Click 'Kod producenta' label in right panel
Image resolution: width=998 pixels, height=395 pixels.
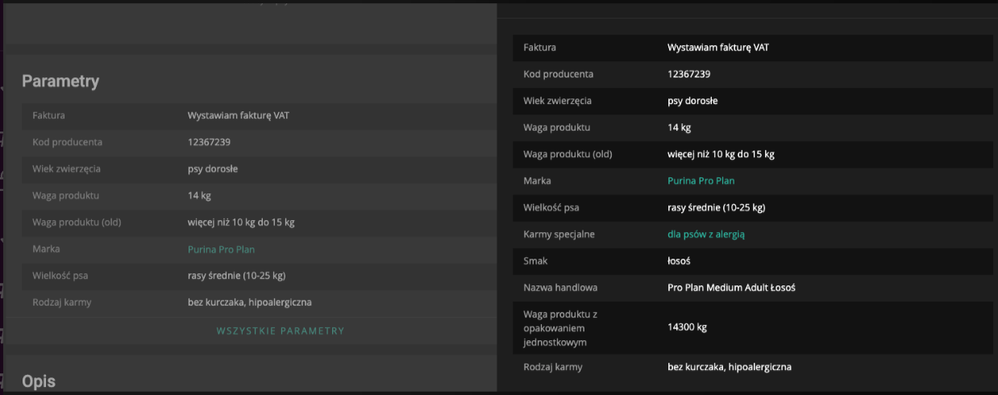[x=558, y=74]
